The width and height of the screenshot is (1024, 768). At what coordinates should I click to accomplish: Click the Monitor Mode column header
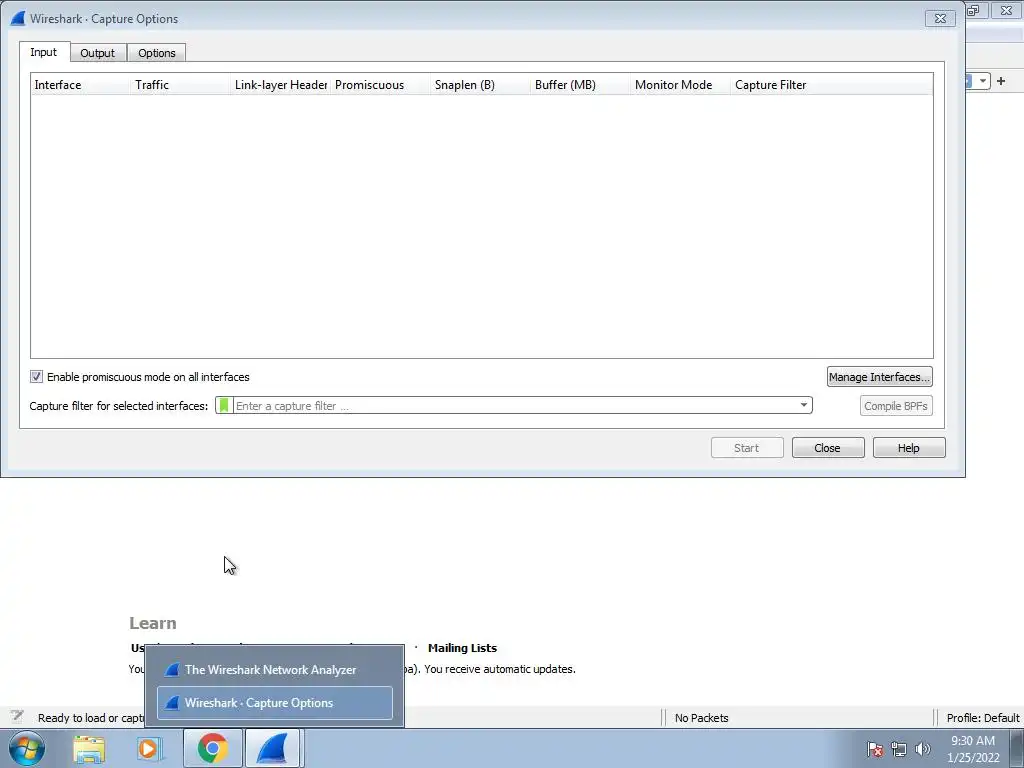click(x=680, y=85)
